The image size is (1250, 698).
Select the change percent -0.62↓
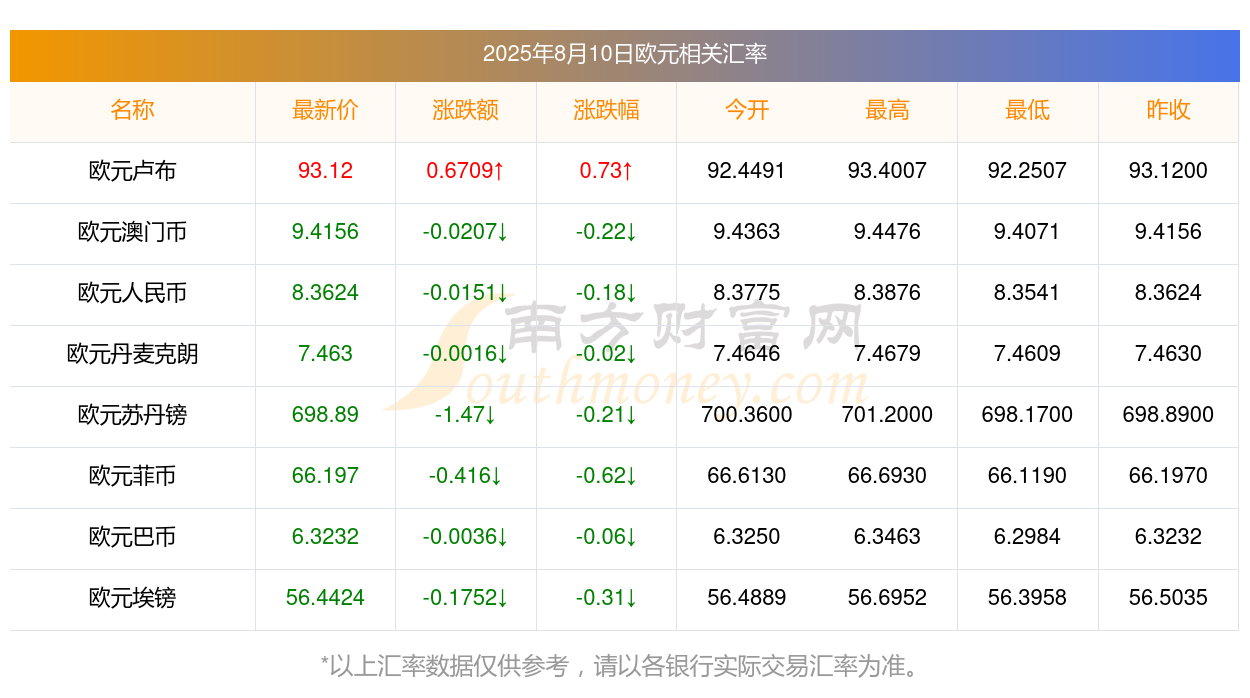pos(606,476)
